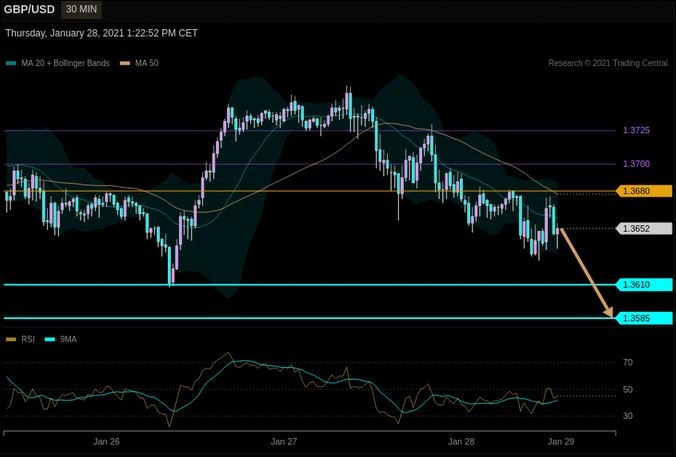This screenshot has height=457, width=676.
Task: Click the tan MA 50 legend swatch
Action: tap(125, 63)
